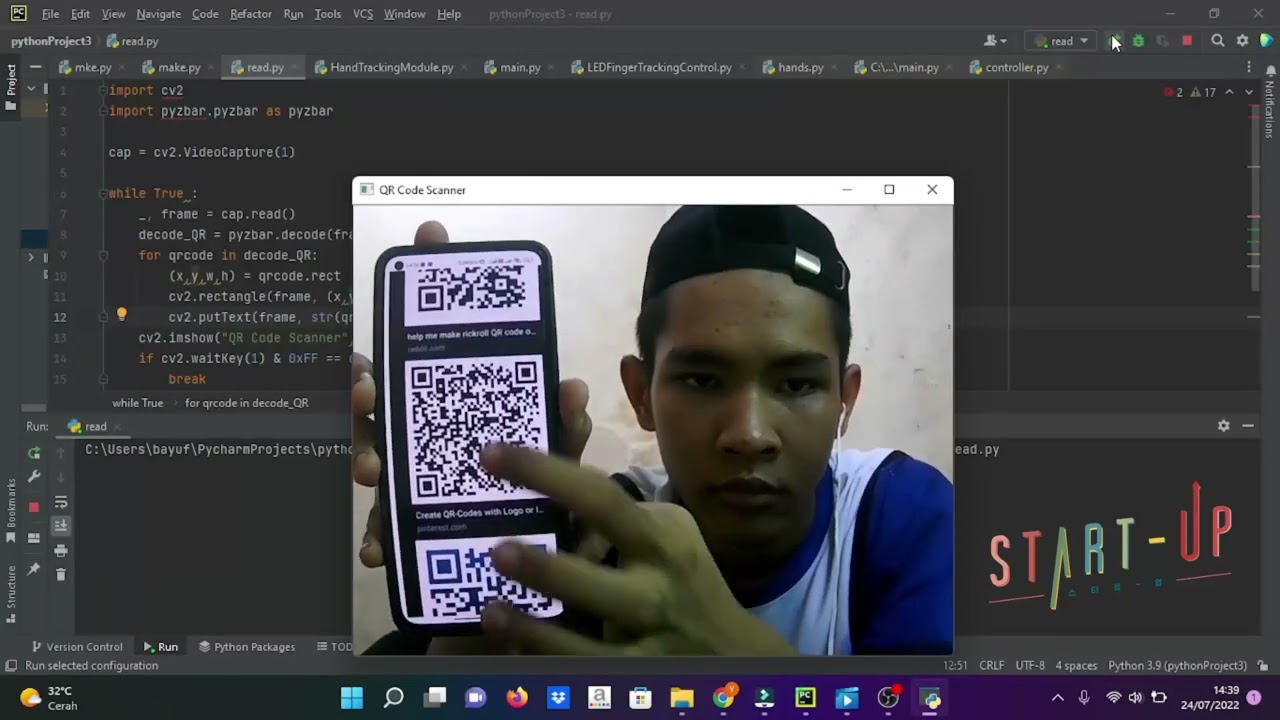Open the VCS menu

tap(363, 14)
